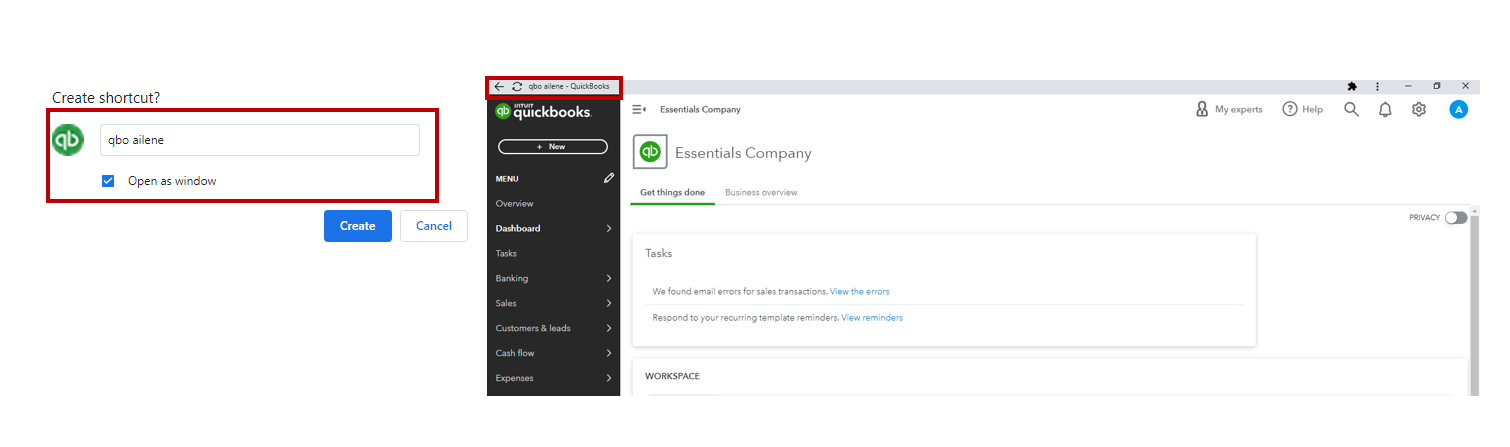The height and width of the screenshot is (447, 1510).
Task: Open Overview in the sidebar
Action: click(x=514, y=203)
